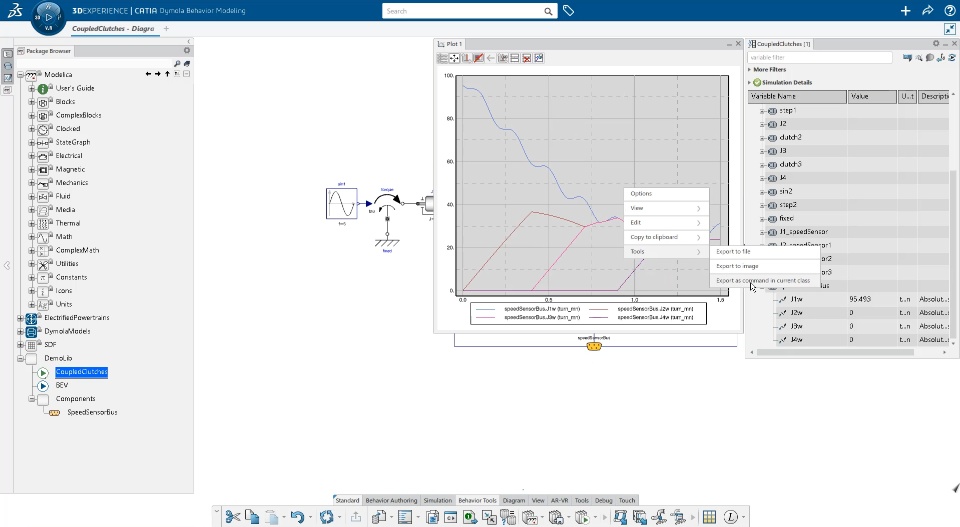
Task: Open the Diagram toolbar tab
Action: click(x=514, y=500)
